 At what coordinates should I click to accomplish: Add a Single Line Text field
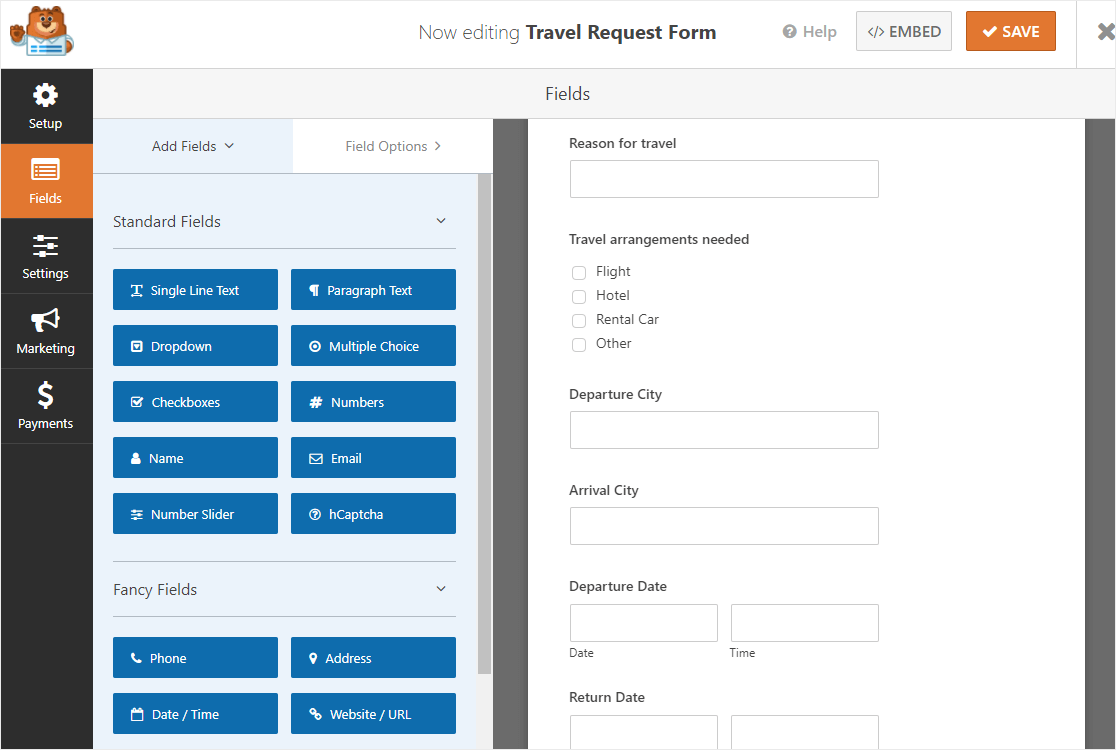pyautogui.click(x=195, y=290)
